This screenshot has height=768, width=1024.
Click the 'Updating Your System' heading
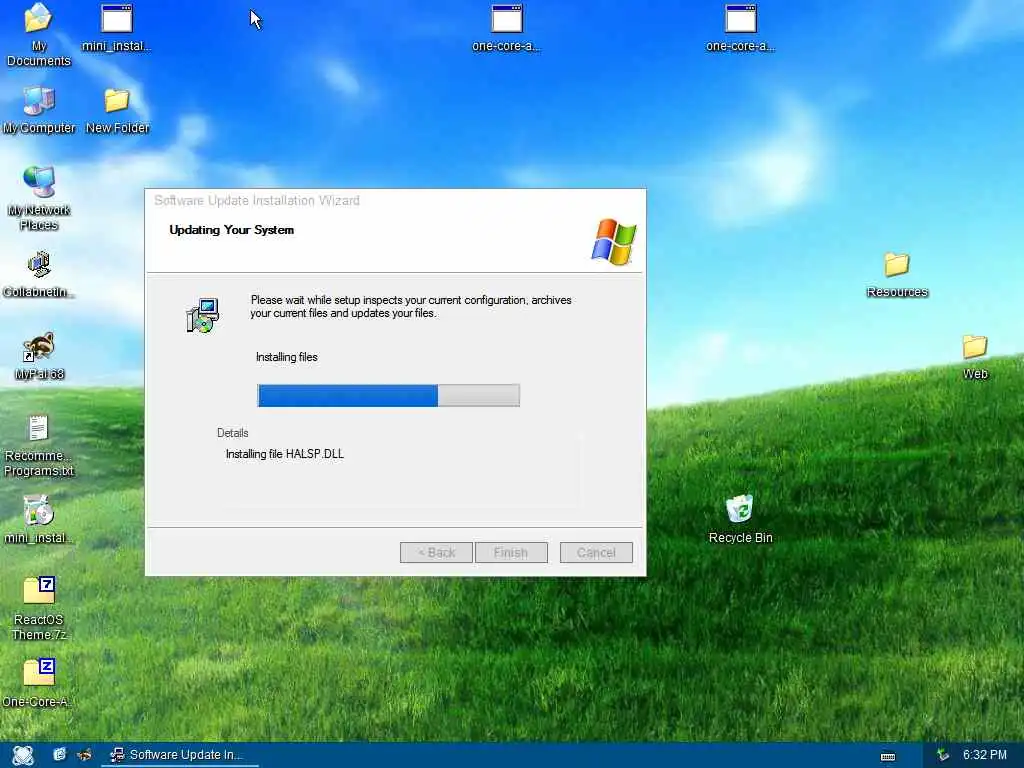point(232,230)
